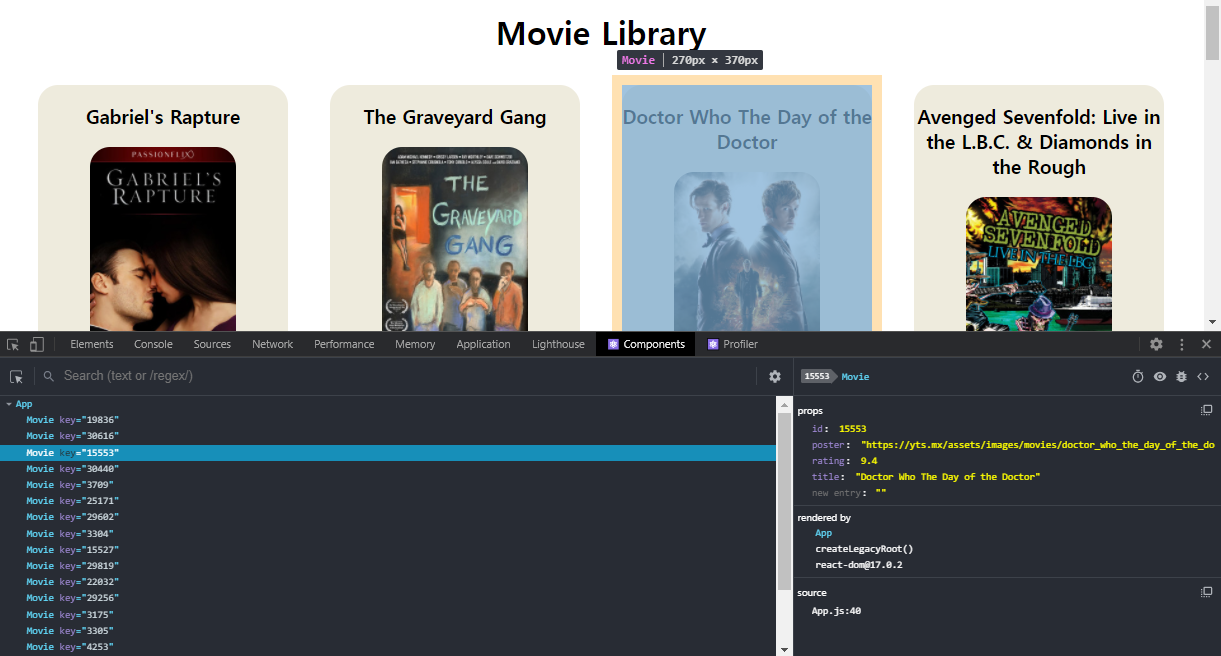
Task: Select Movie with key "25171"
Action: [x=388, y=501]
